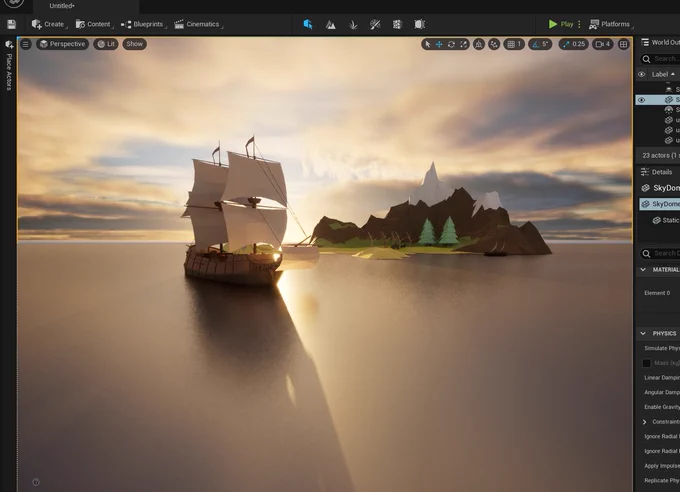Toggle scale snapping set to 0.25

click(574, 44)
